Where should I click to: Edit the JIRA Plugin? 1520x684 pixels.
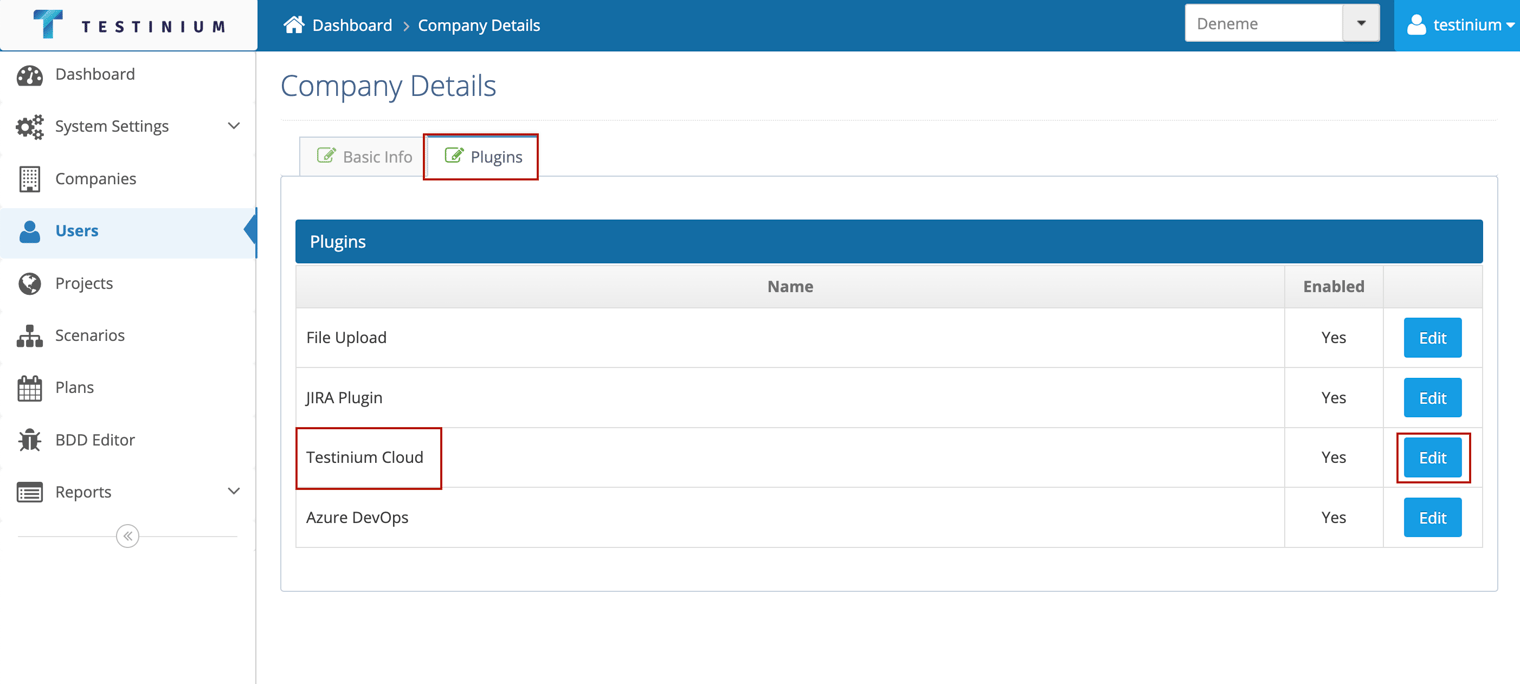[1432, 398]
